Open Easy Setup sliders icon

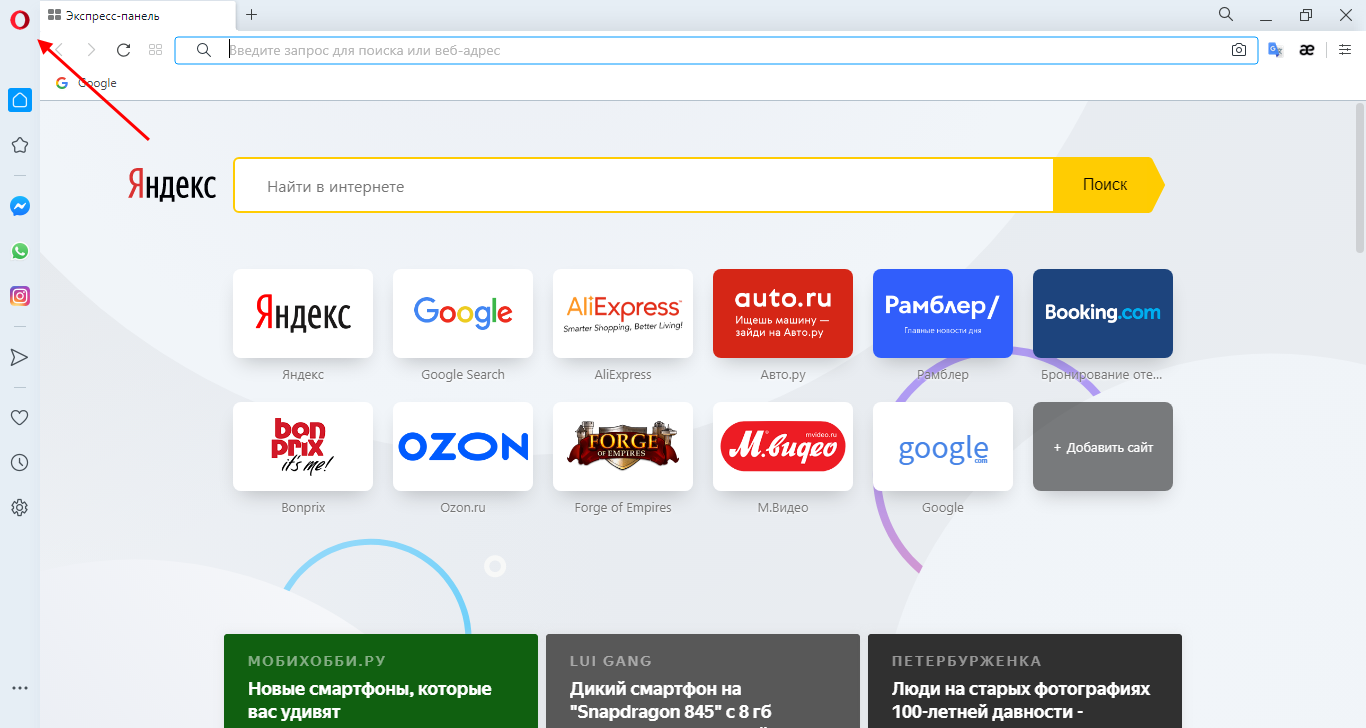point(1344,50)
